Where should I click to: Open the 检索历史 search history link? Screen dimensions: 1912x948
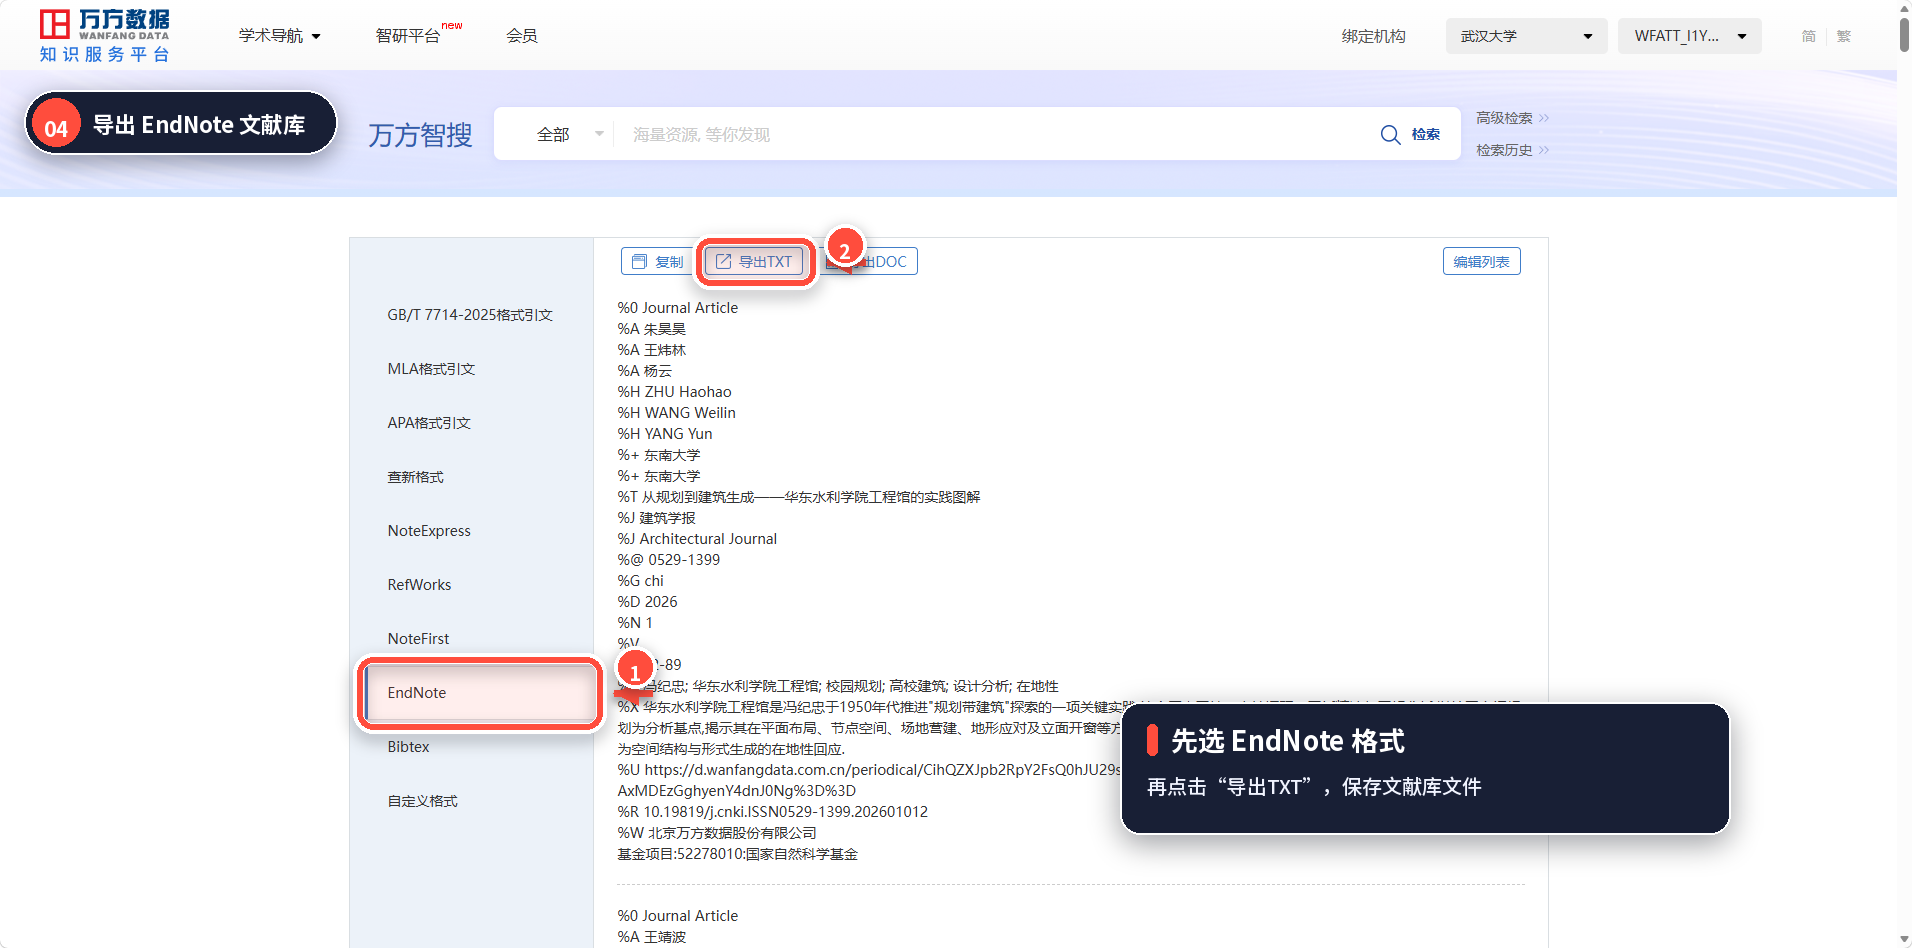click(1512, 150)
